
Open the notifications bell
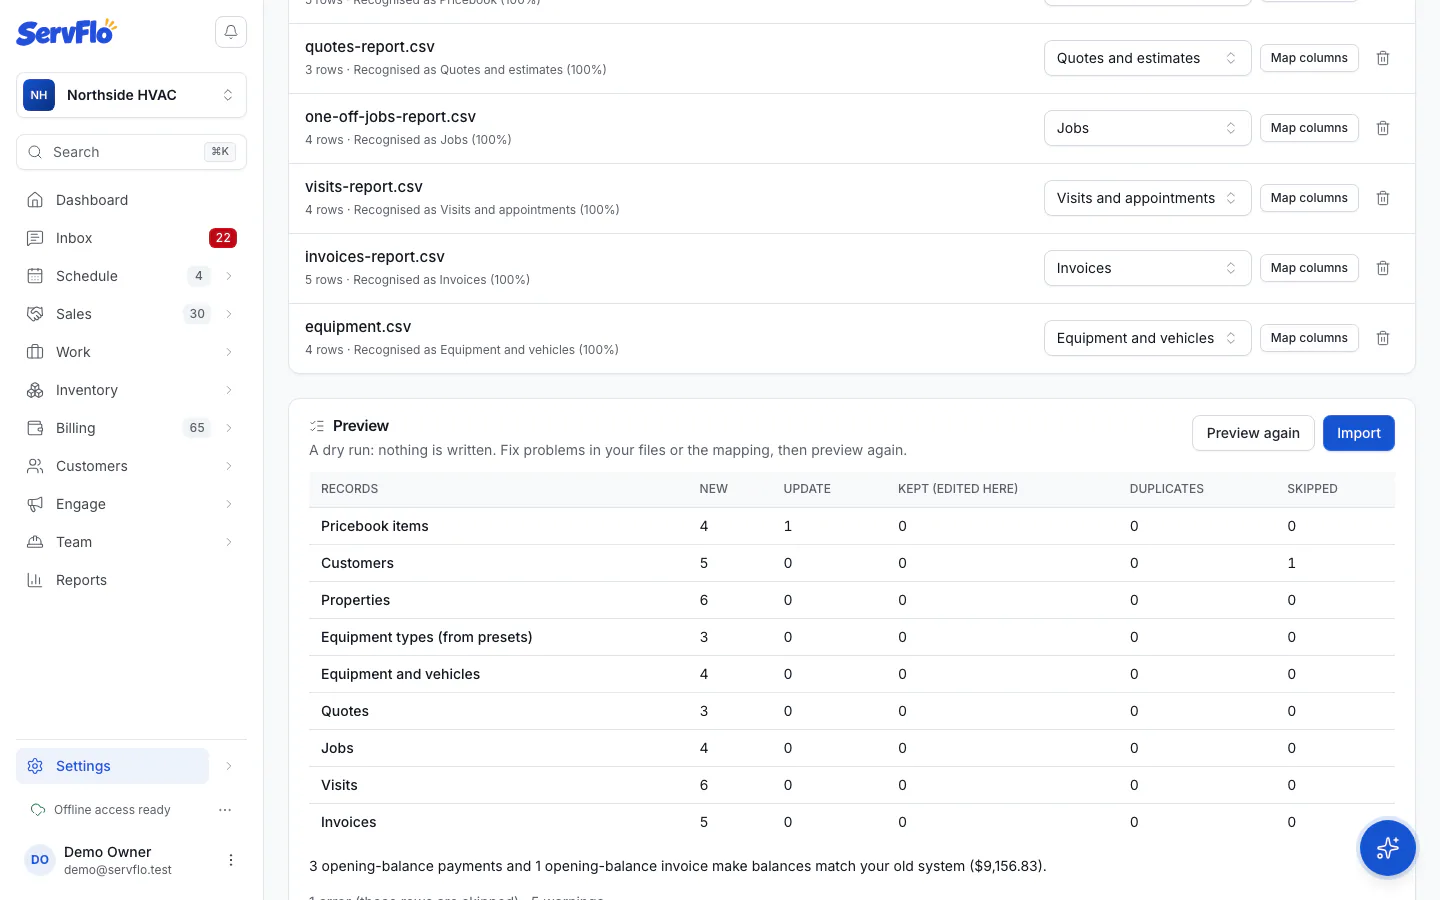pyautogui.click(x=231, y=32)
